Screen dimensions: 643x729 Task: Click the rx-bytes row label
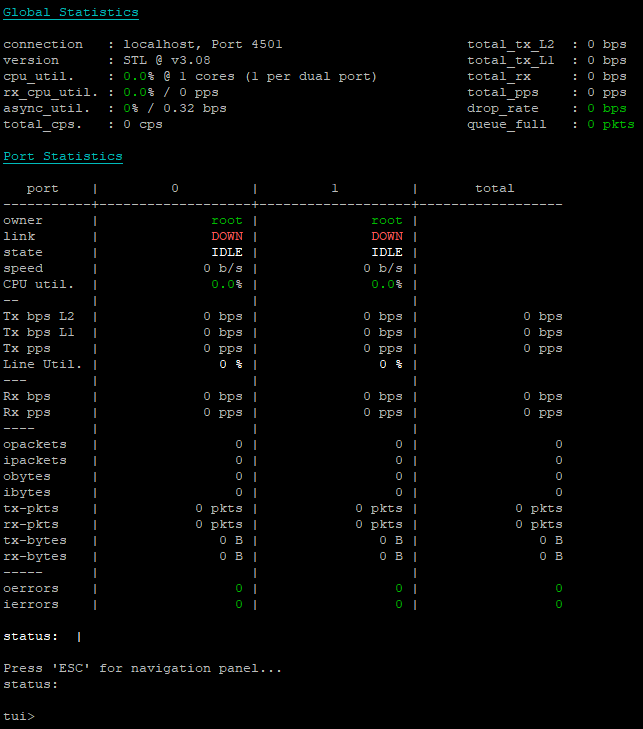click(x=35, y=557)
